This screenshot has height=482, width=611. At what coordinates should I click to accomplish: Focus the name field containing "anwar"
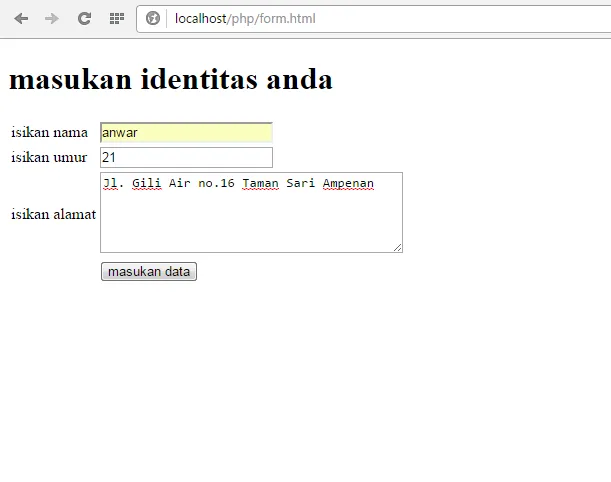tap(186, 132)
